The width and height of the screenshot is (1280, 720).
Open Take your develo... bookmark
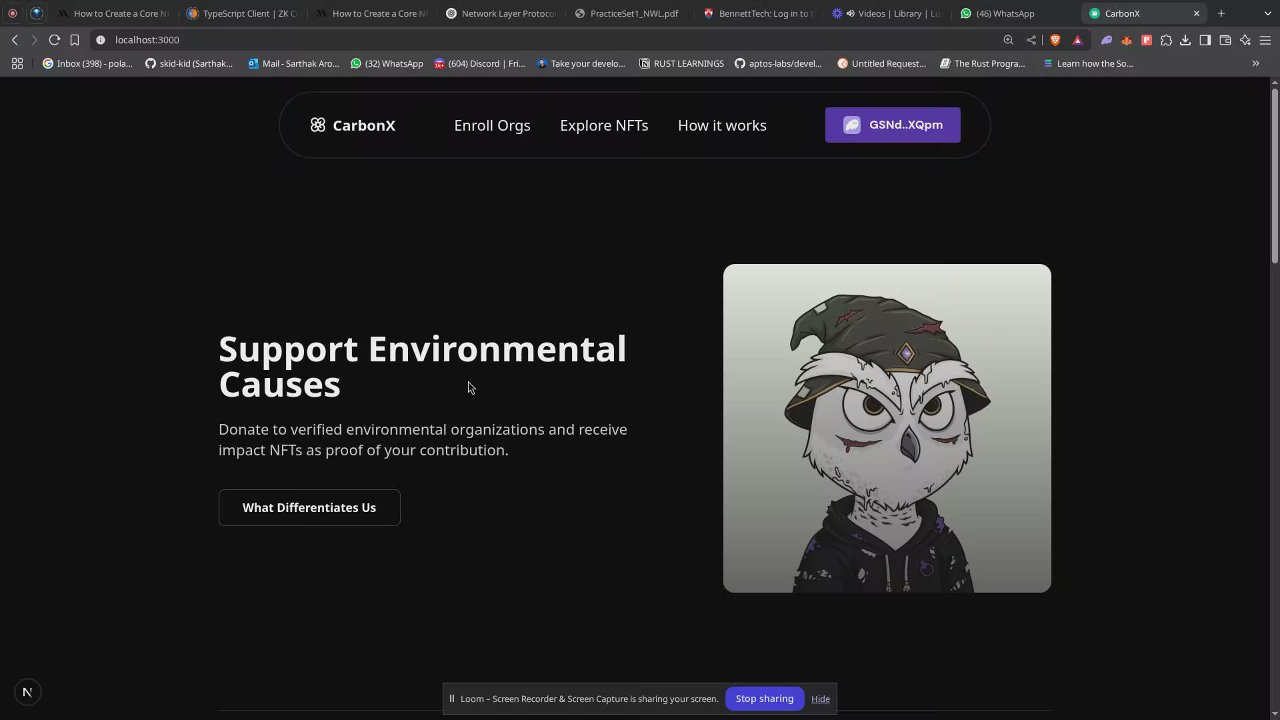581,63
